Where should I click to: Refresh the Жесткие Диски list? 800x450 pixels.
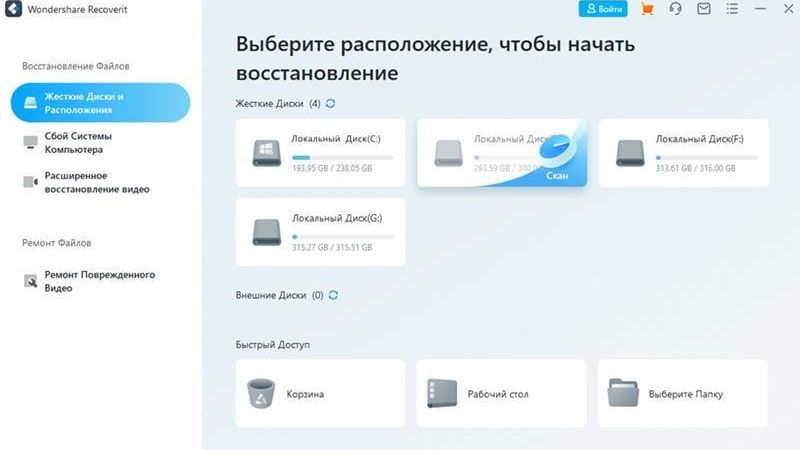(x=331, y=104)
